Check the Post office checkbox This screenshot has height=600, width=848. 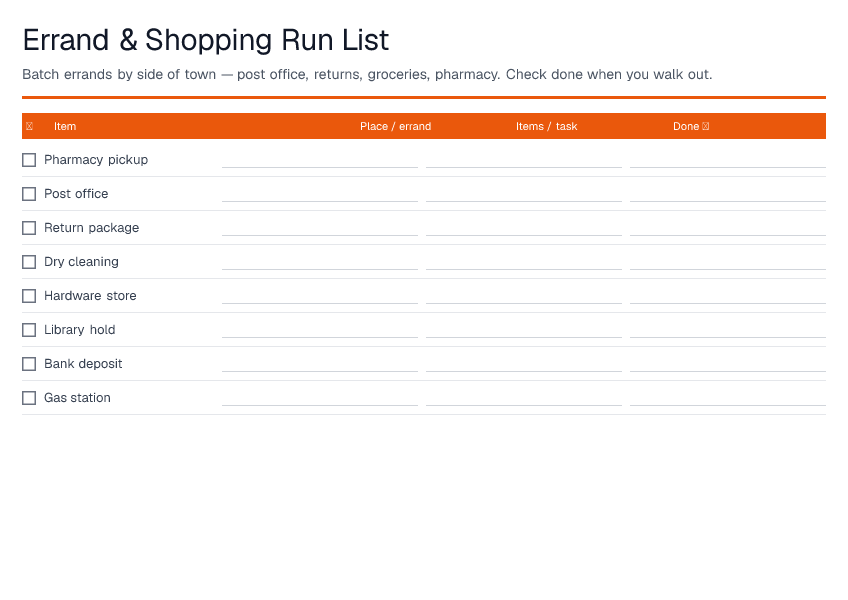click(29, 194)
